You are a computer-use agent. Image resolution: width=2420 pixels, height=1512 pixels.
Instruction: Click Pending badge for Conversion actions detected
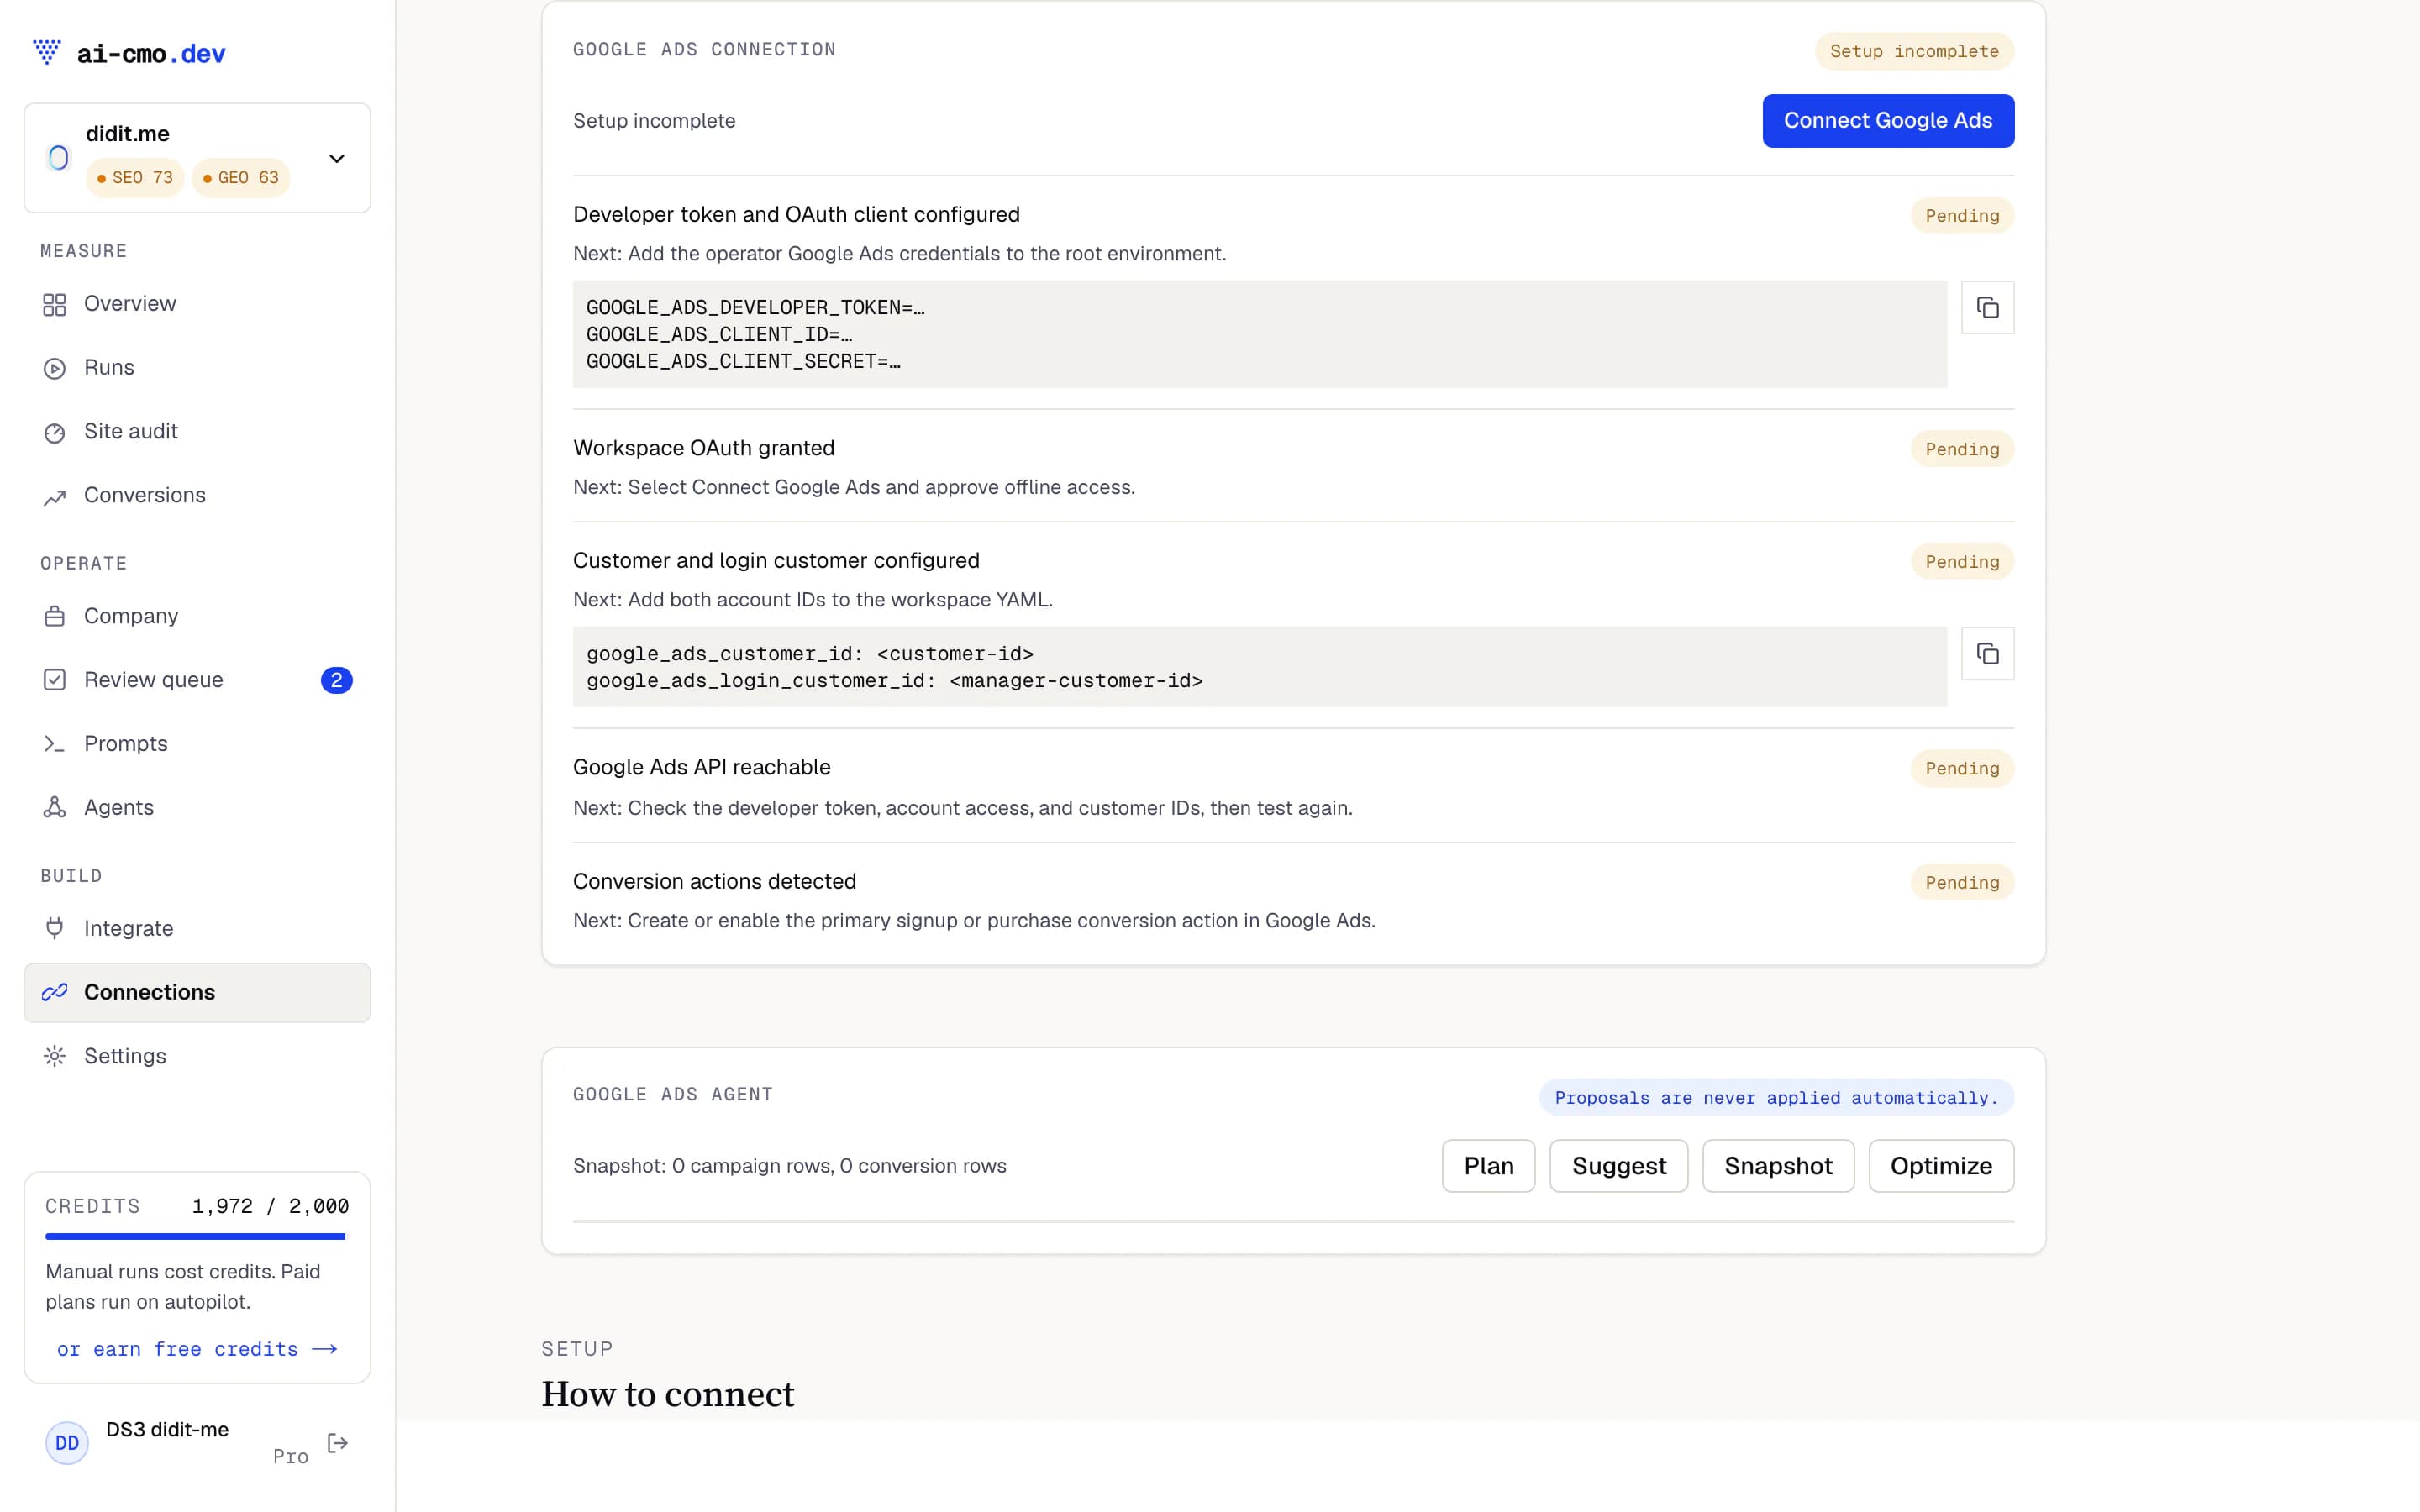point(1962,883)
